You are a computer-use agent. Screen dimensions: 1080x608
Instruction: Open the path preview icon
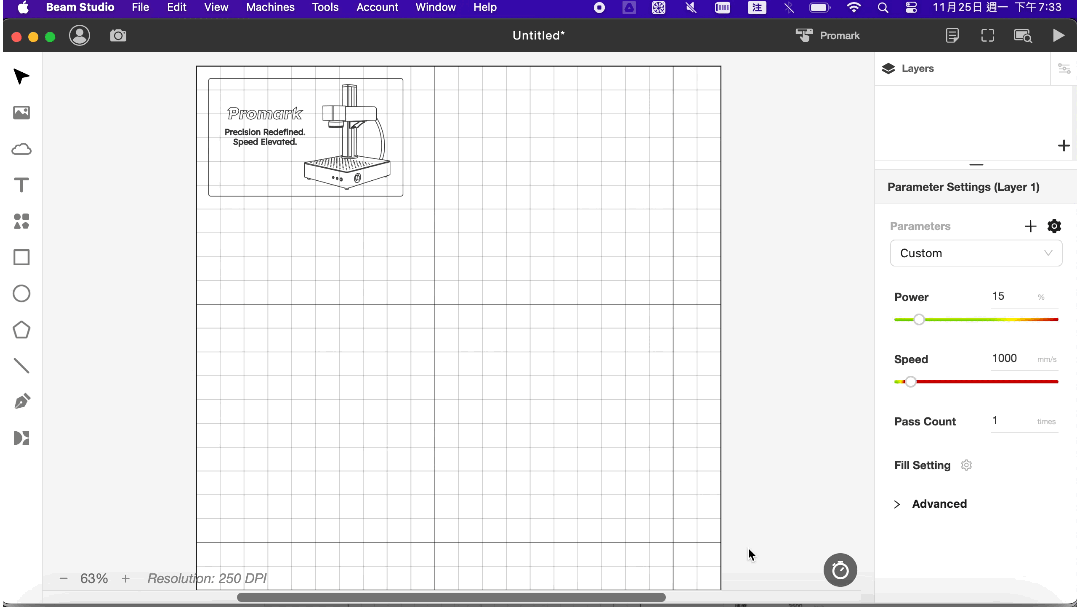[x=1023, y=35]
